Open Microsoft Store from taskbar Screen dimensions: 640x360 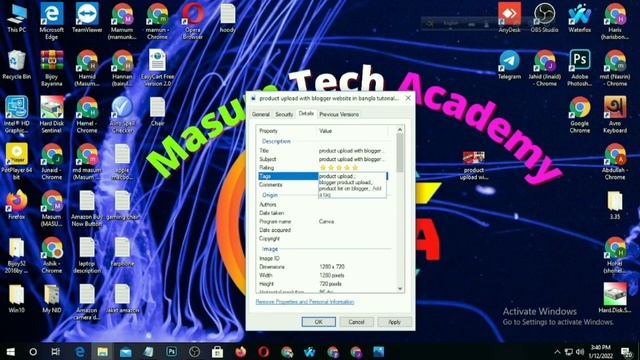click(217, 352)
